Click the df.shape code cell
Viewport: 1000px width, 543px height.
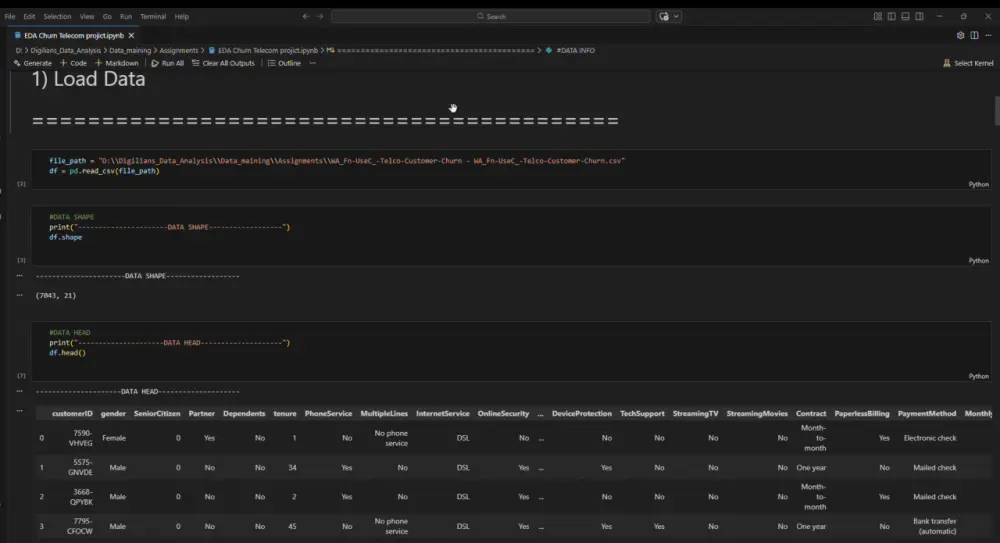(x=511, y=235)
